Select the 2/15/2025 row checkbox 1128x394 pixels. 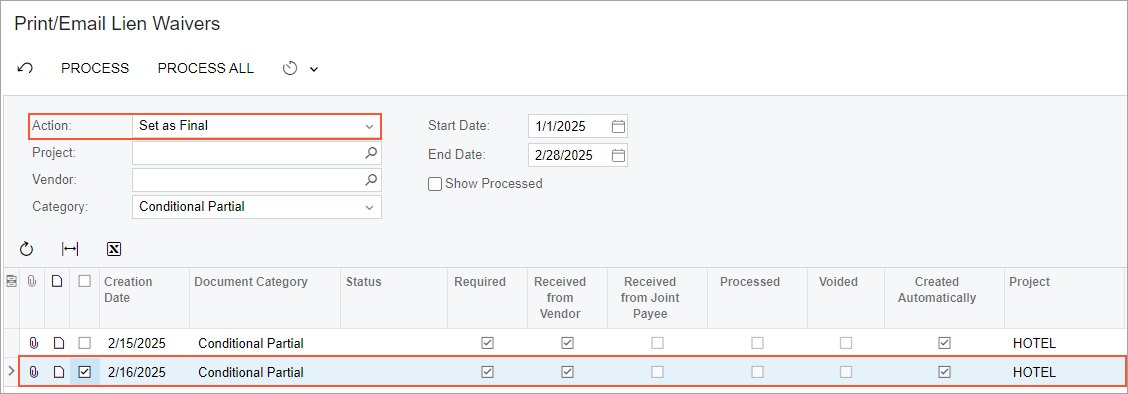click(85, 344)
